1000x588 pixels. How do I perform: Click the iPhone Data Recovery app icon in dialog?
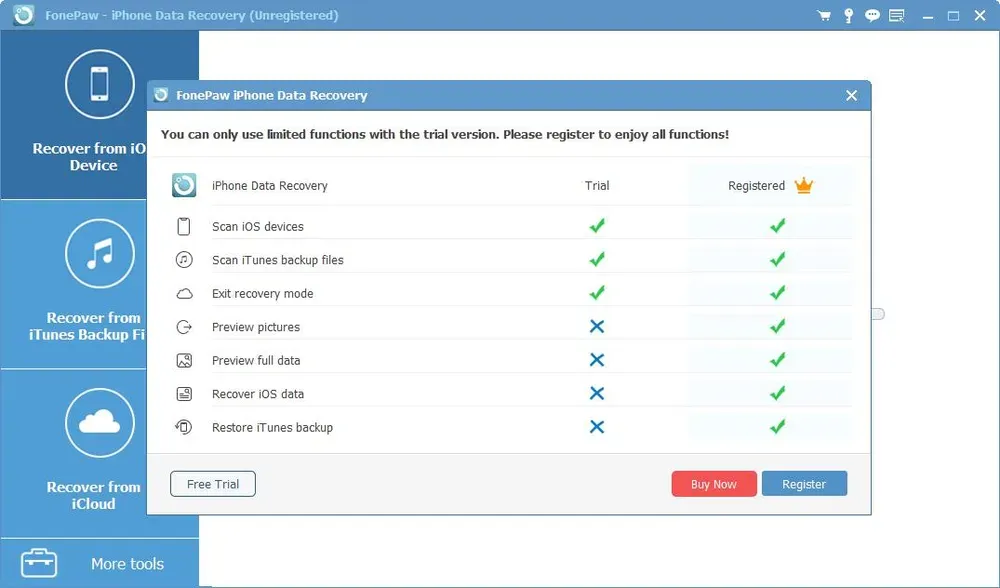click(x=184, y=185)
